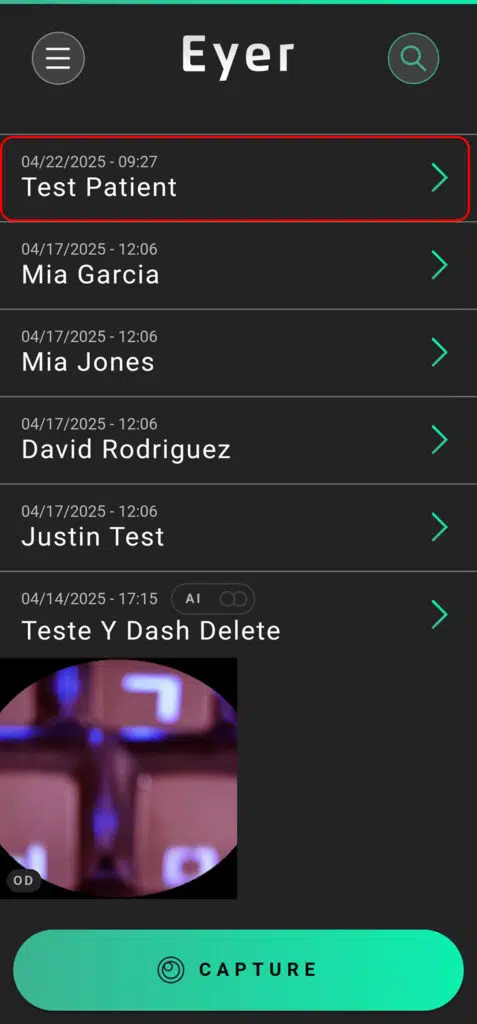Open Mia Garcia via chevron arrow
The width and height of the screenshot is (477, 1024).
[440, 265]
